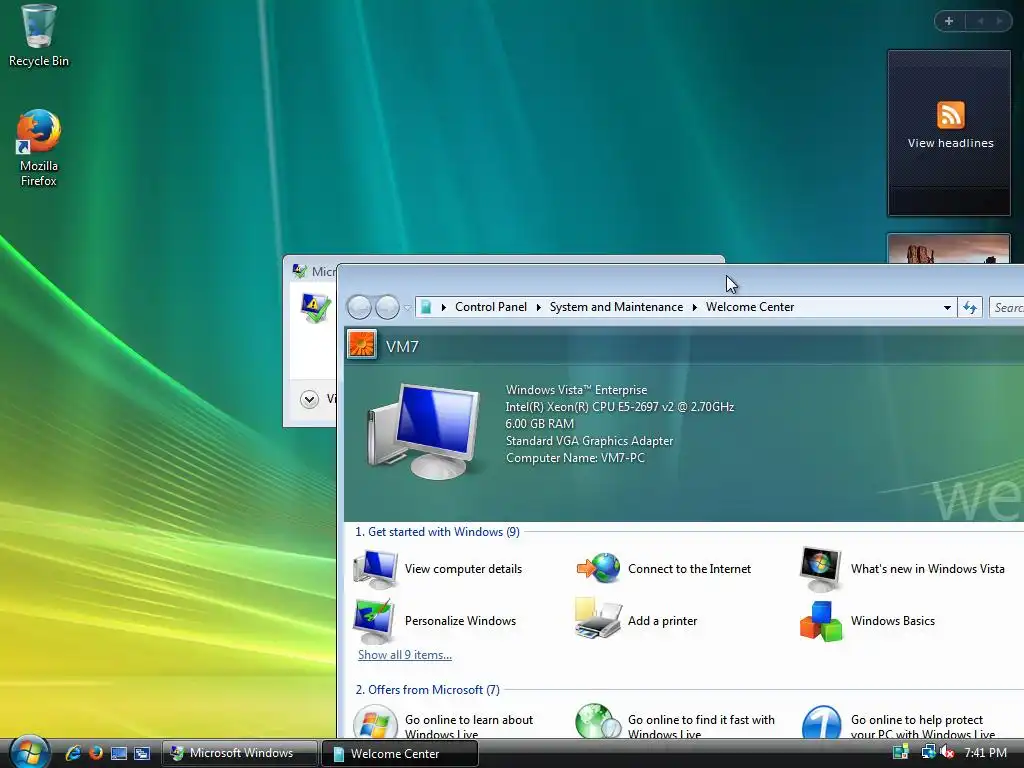Click the Refresh button in address bar
The image size is (1024, 768).
pos(970,307)
